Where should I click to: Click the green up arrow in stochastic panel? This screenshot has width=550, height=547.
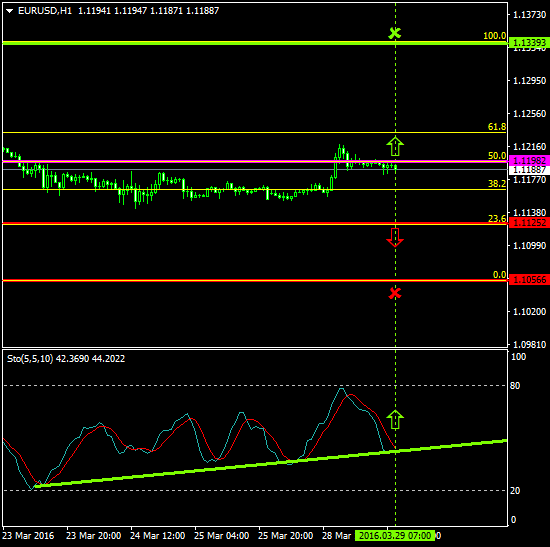395,419
